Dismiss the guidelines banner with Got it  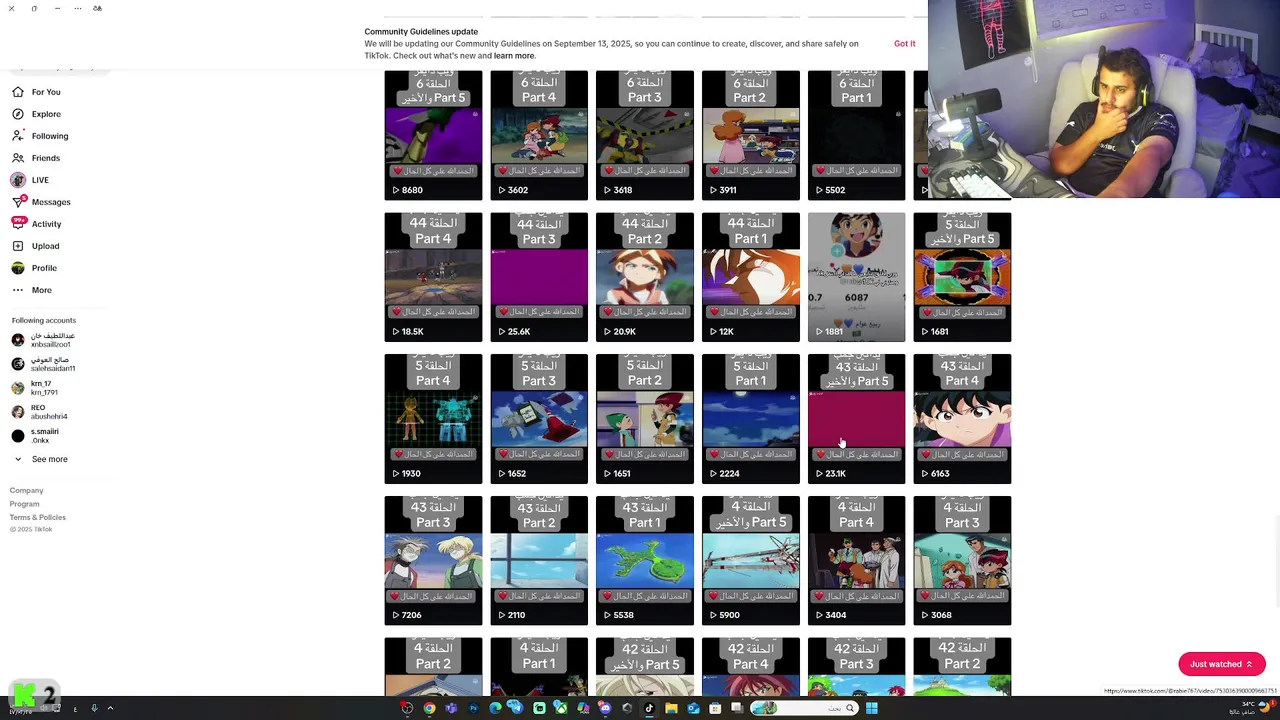(904, 43)
